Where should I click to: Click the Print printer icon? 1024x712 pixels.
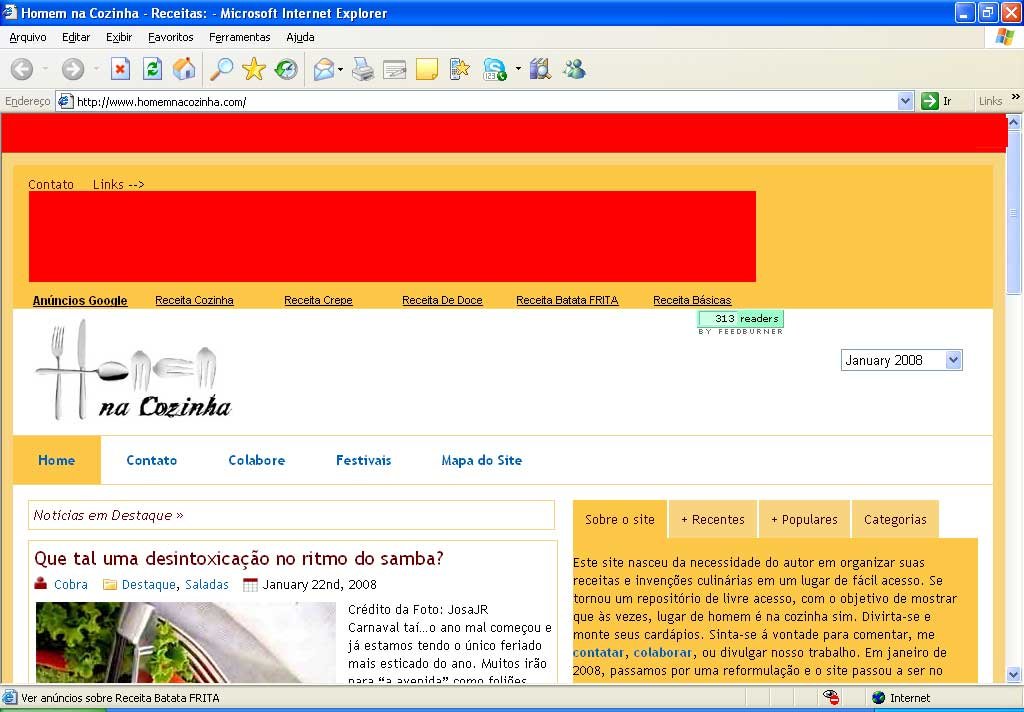point(363,69)
